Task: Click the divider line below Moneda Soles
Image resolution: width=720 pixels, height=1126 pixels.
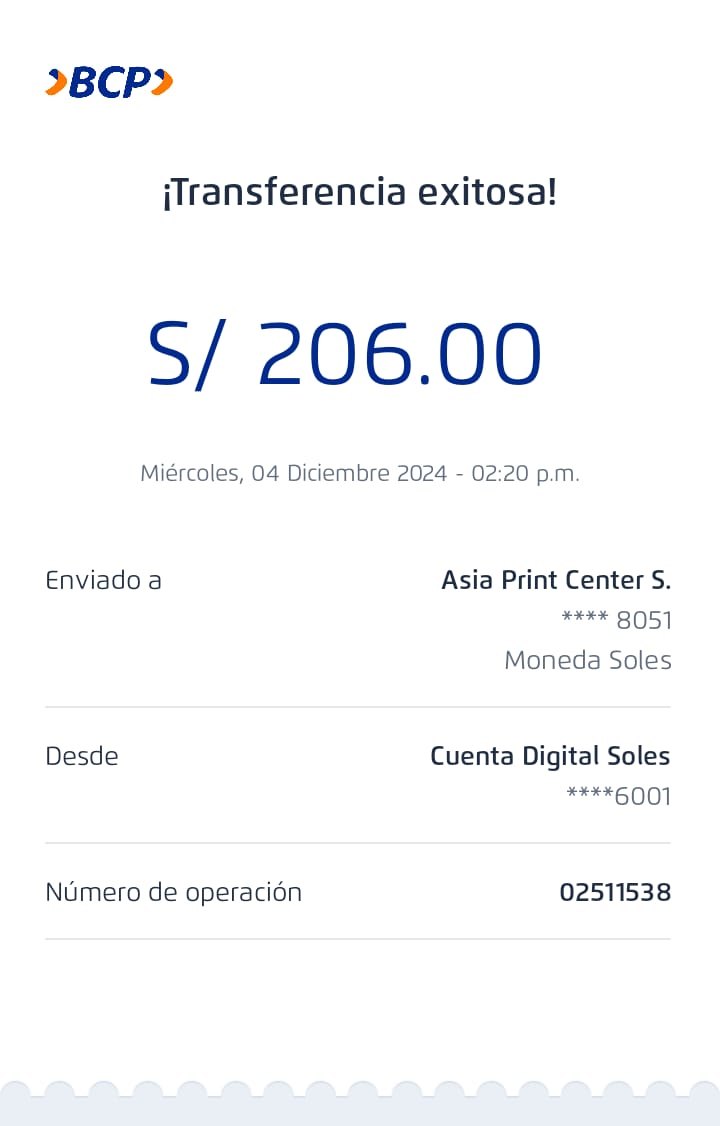Action: pos(358,707)
